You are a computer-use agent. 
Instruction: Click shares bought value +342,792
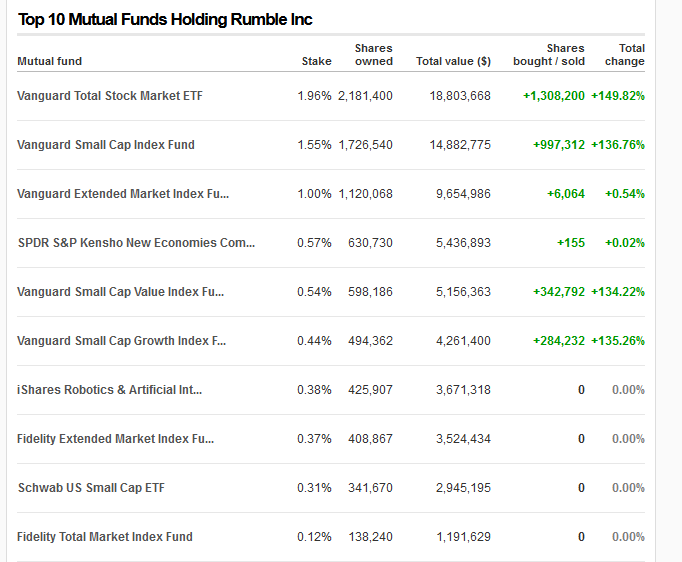(x=559, y=292)
